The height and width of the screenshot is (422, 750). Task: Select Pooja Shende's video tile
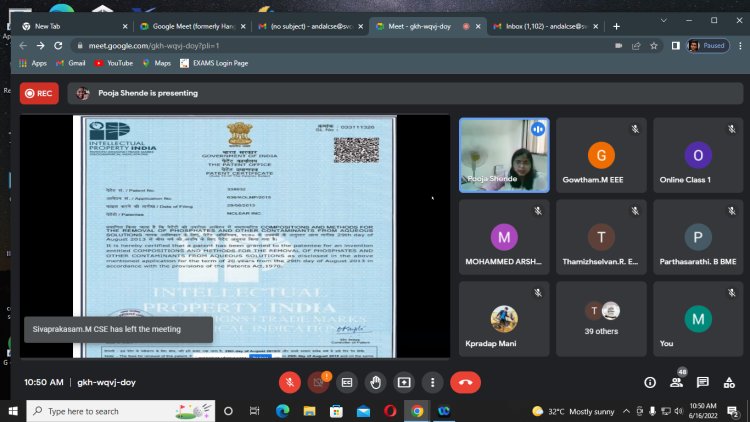[x=504, y=155]
